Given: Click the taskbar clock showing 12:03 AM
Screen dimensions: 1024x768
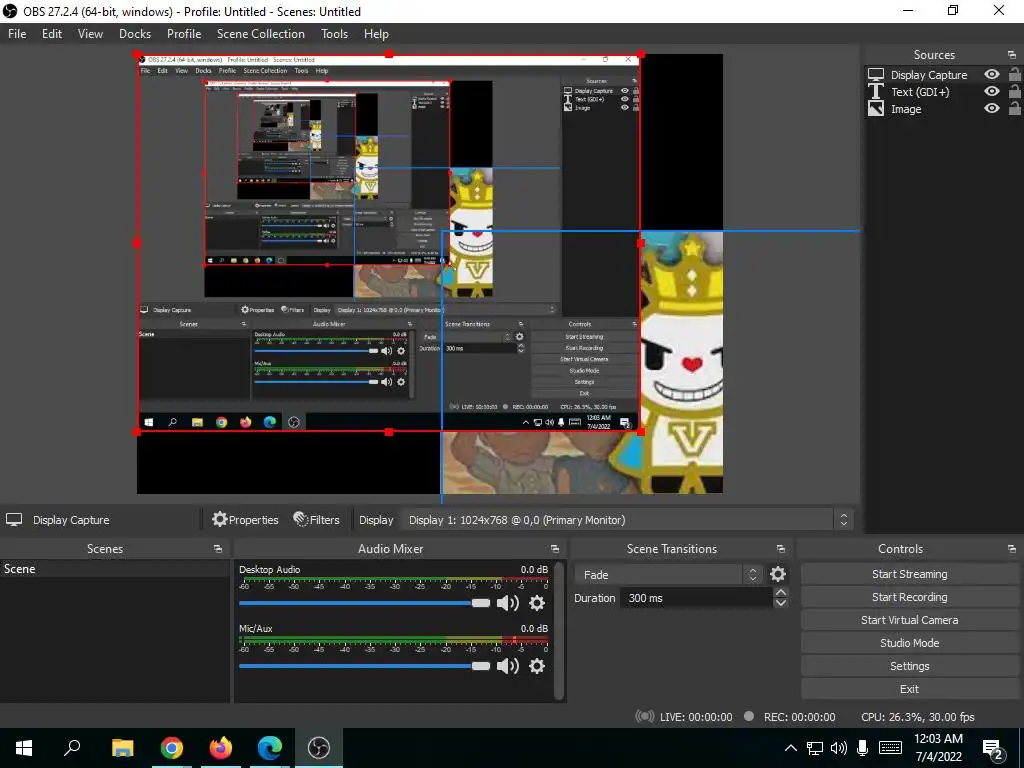Looking at the screenshot, I should (938, 748).
